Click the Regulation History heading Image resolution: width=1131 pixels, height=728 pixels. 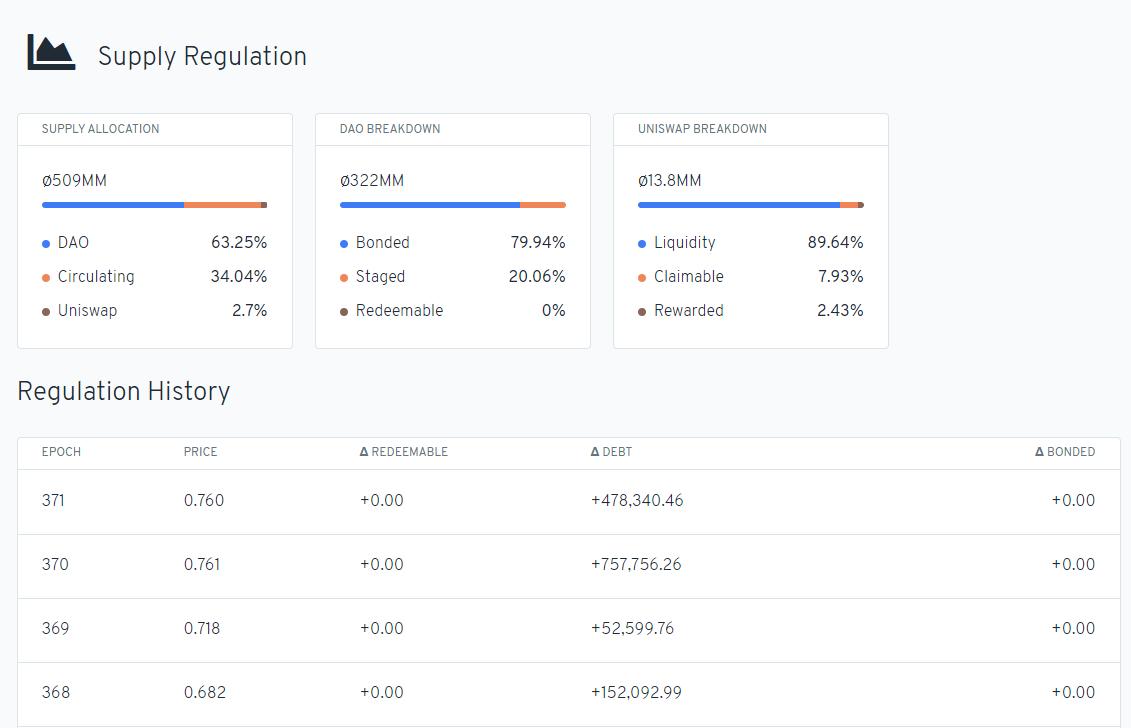coord(124,391)
